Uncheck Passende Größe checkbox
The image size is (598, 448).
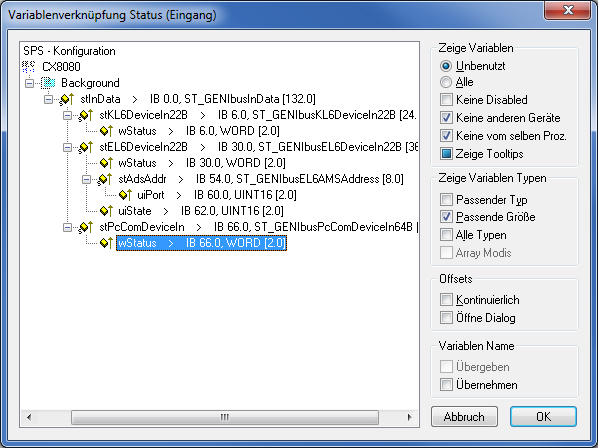click(x=446, y=217)
